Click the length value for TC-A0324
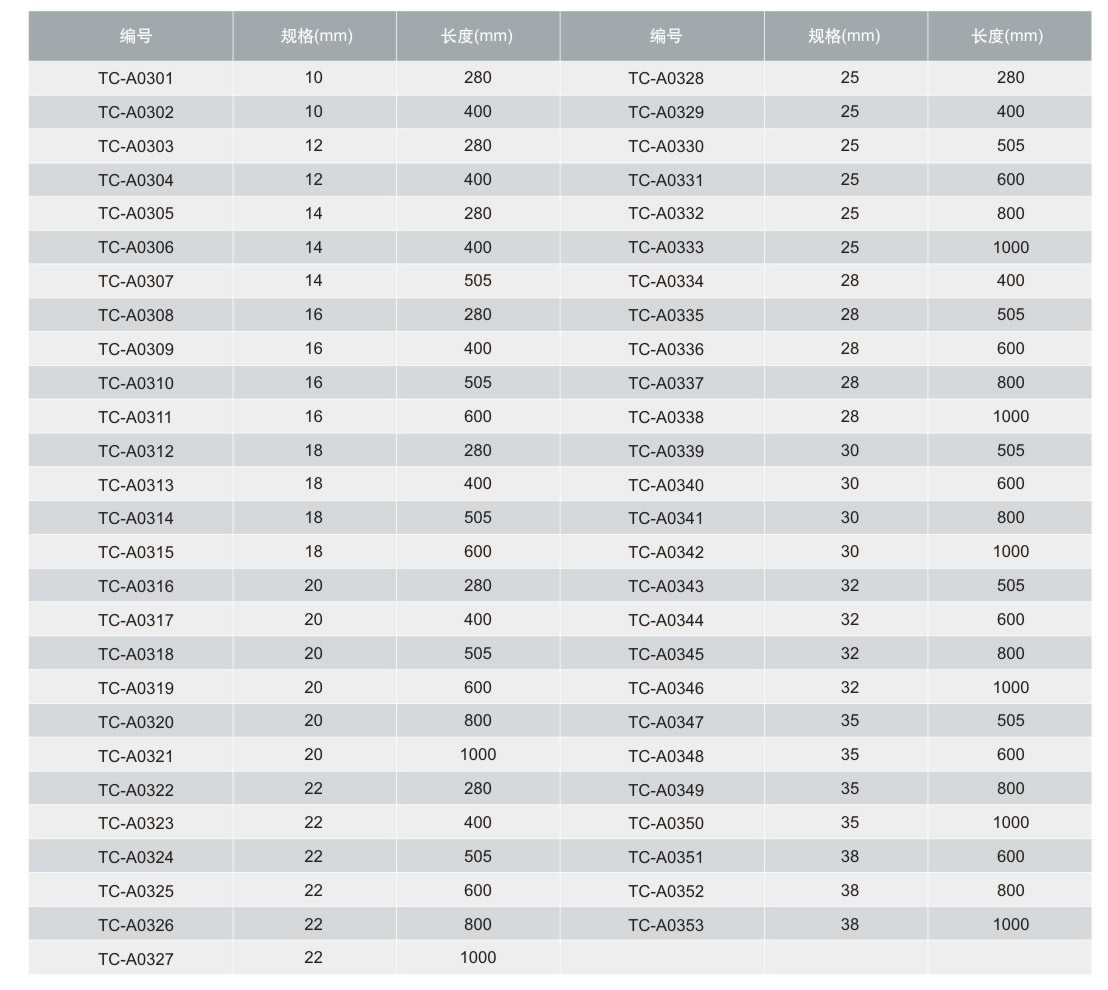This screenshot has height=990, width=1108. pyautogui.click(x=478, y=856)
